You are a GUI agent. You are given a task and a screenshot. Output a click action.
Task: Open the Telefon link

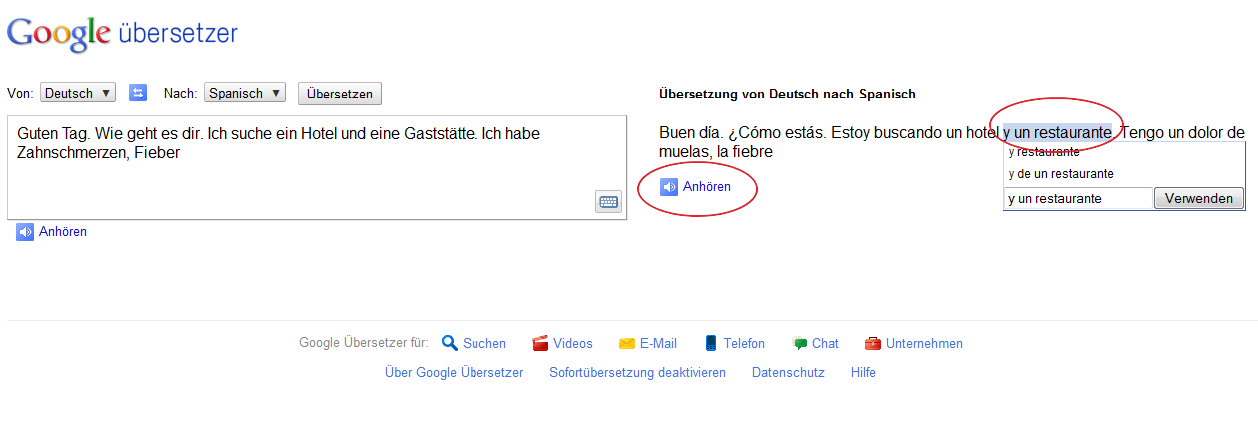coord(744,343)
